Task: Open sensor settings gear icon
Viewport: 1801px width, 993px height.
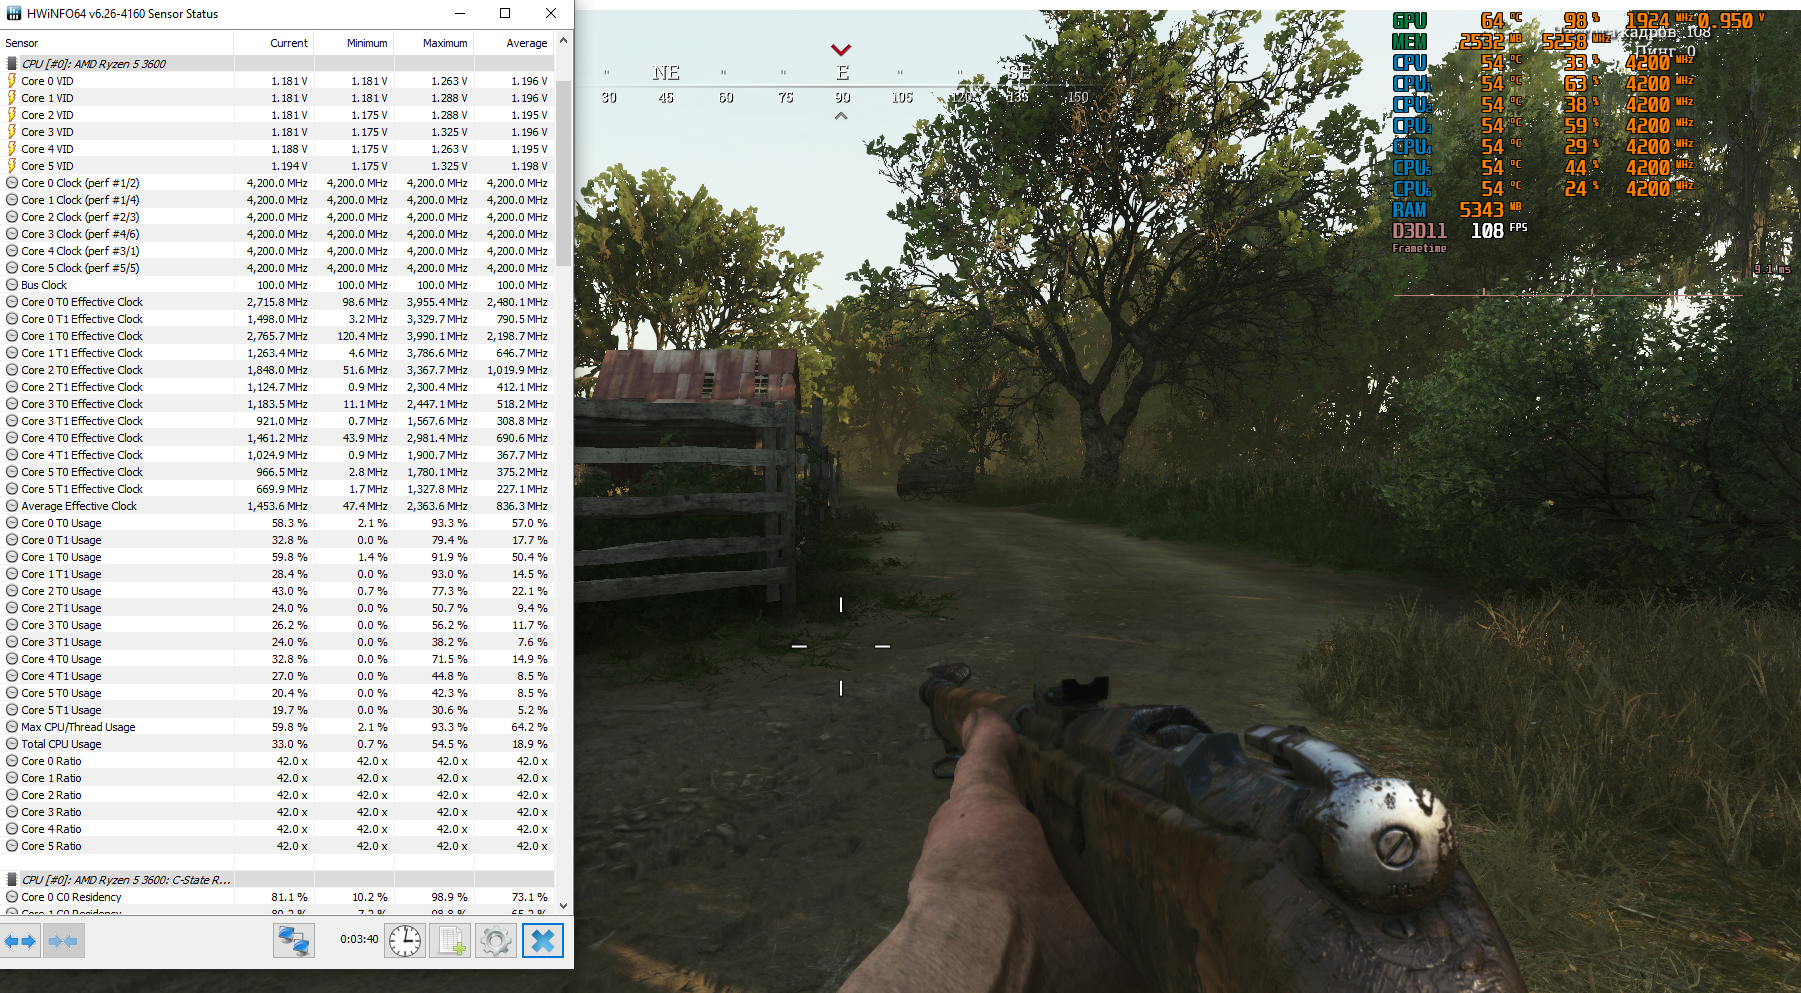Action: tap(496, 941)
